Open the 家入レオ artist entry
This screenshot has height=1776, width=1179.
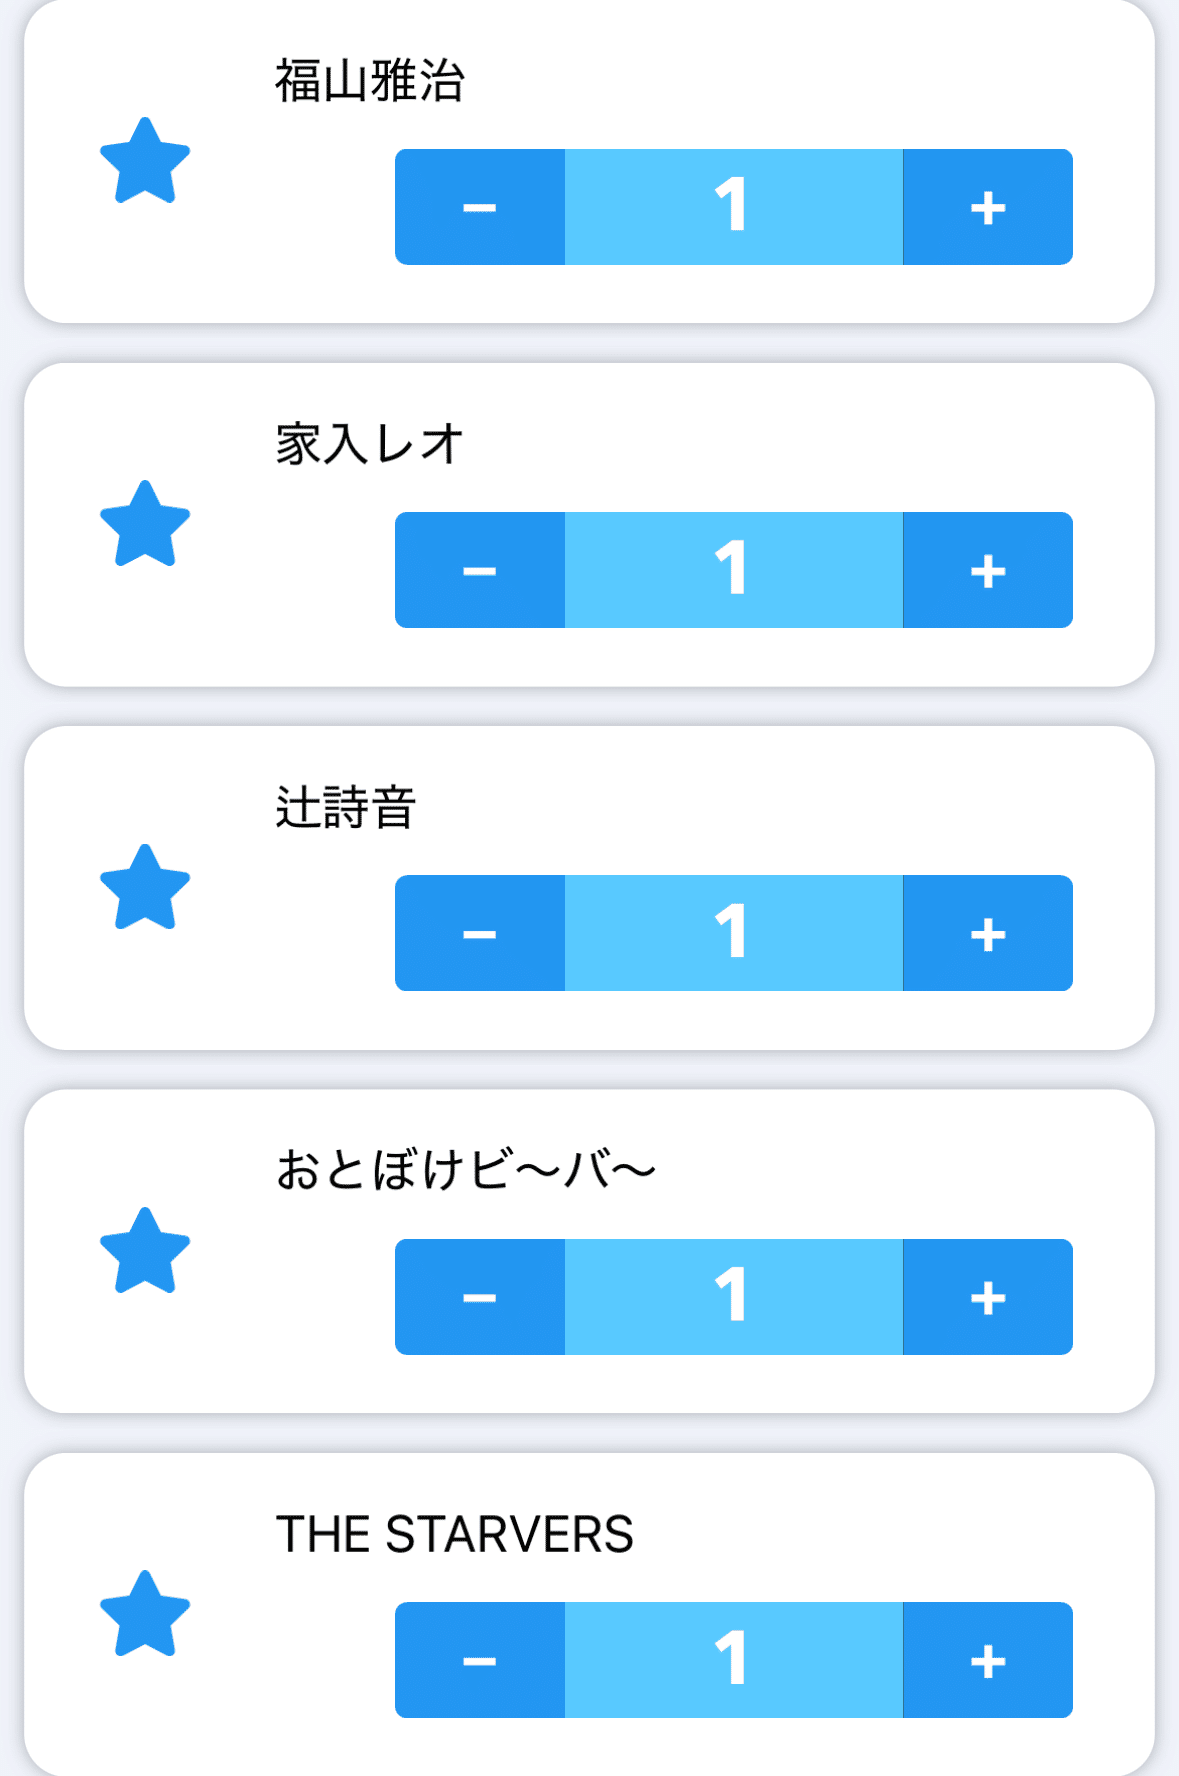click(x=370, y=444)
